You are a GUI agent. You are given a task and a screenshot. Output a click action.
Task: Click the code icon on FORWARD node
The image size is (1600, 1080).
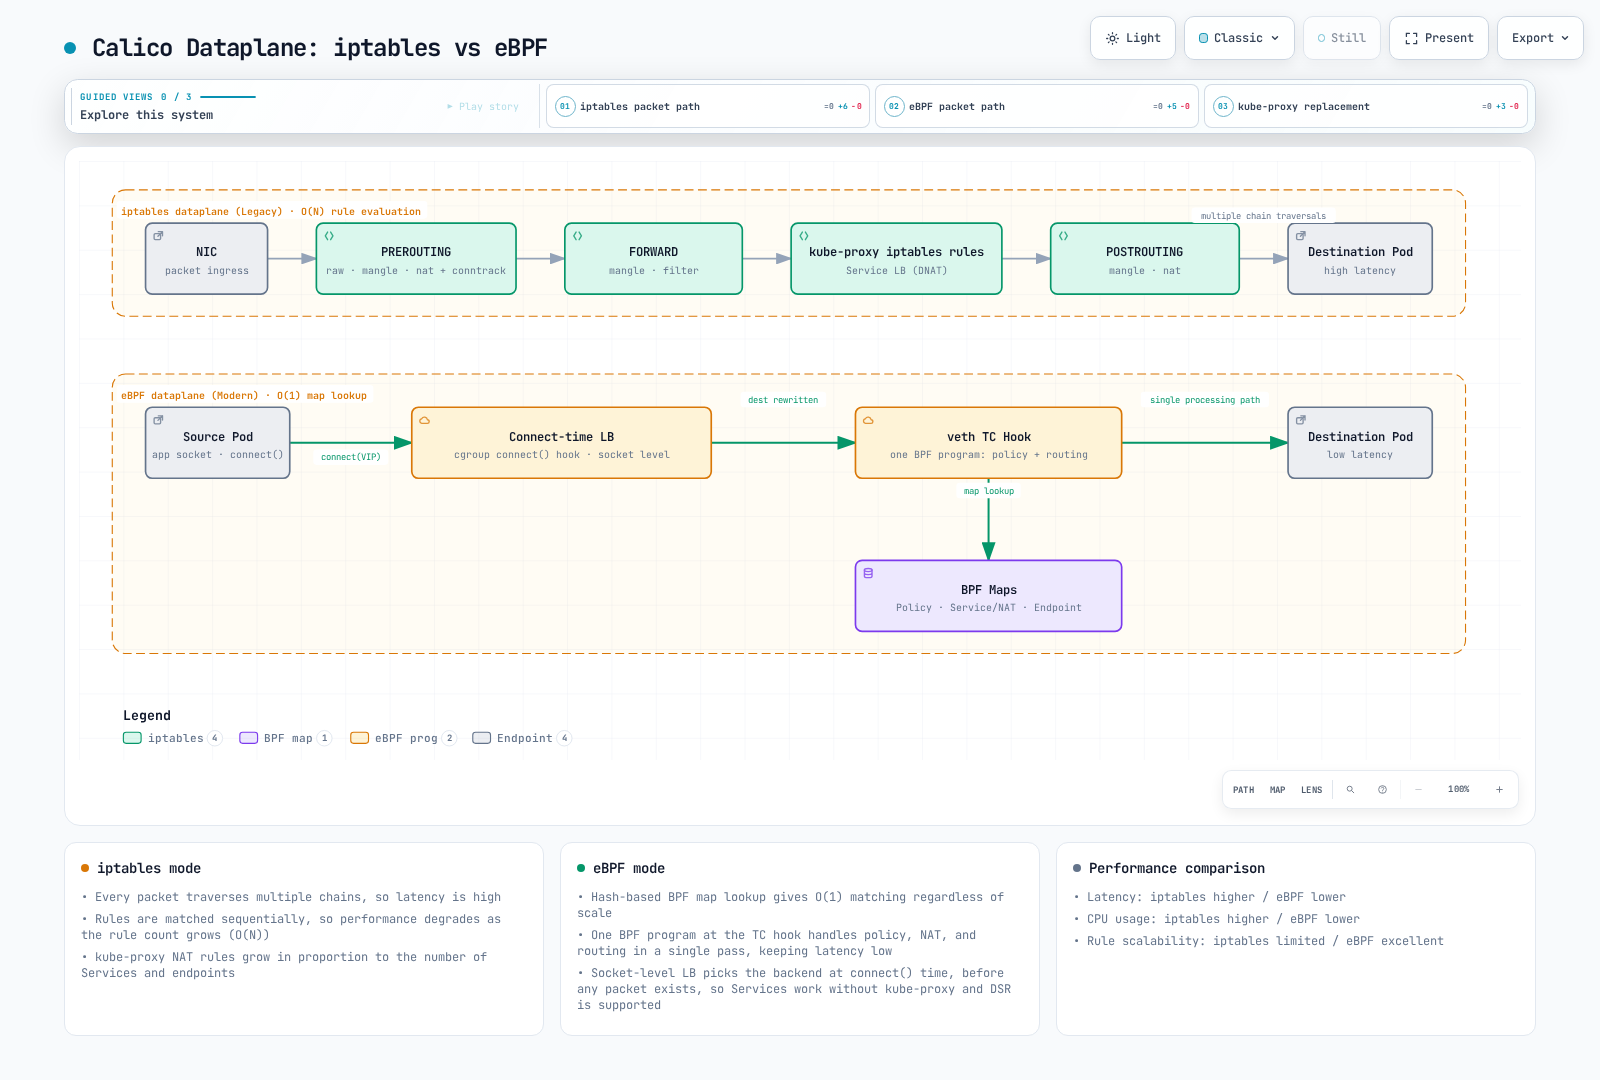(x=577, y=236)
